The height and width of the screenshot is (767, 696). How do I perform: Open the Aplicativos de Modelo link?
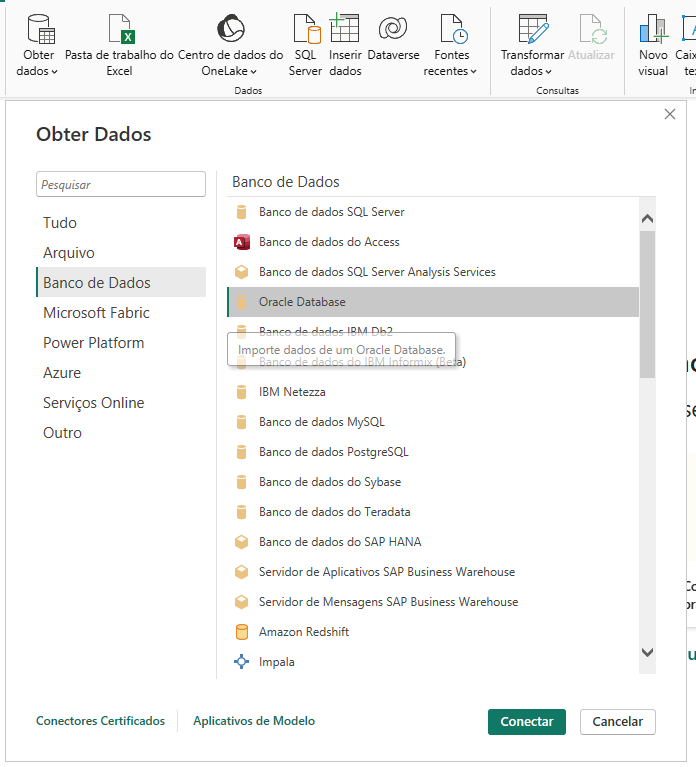point(254,721)
